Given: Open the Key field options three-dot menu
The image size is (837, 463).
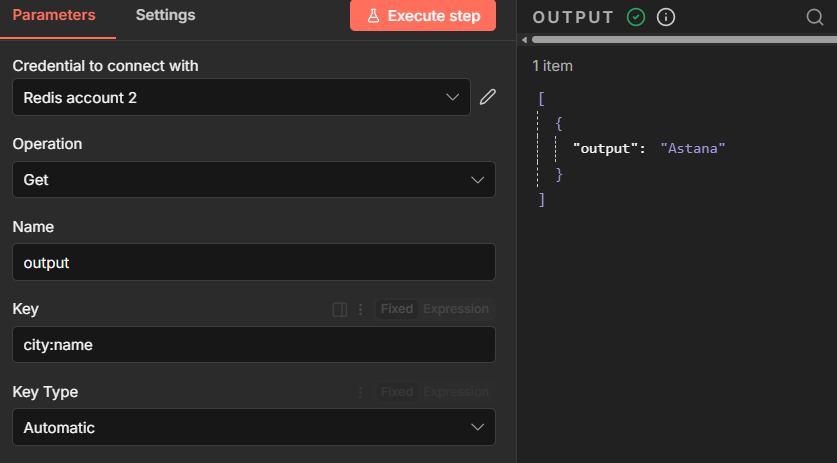Looking at the screenshot, I should pyautogui.click(x=360, y=309).
